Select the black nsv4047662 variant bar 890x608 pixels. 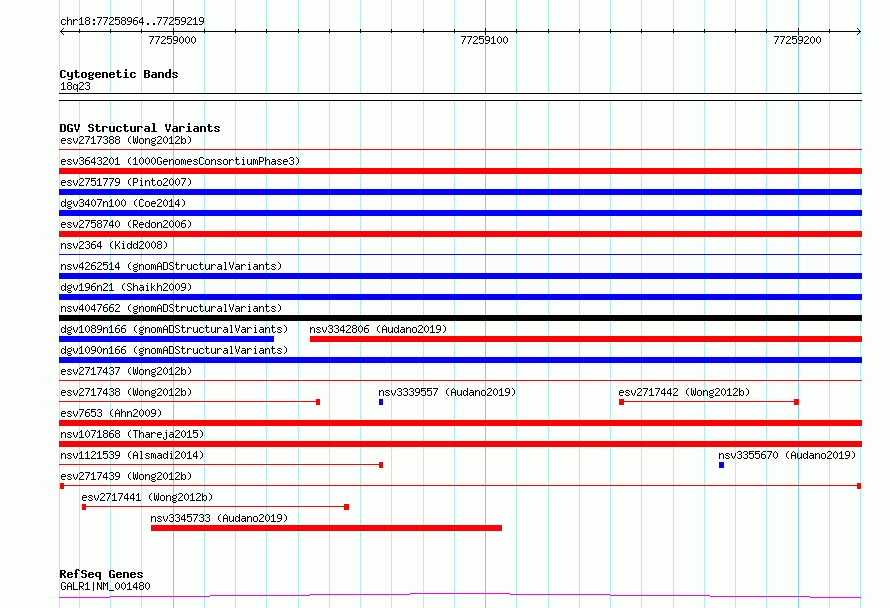coord(460,318)
